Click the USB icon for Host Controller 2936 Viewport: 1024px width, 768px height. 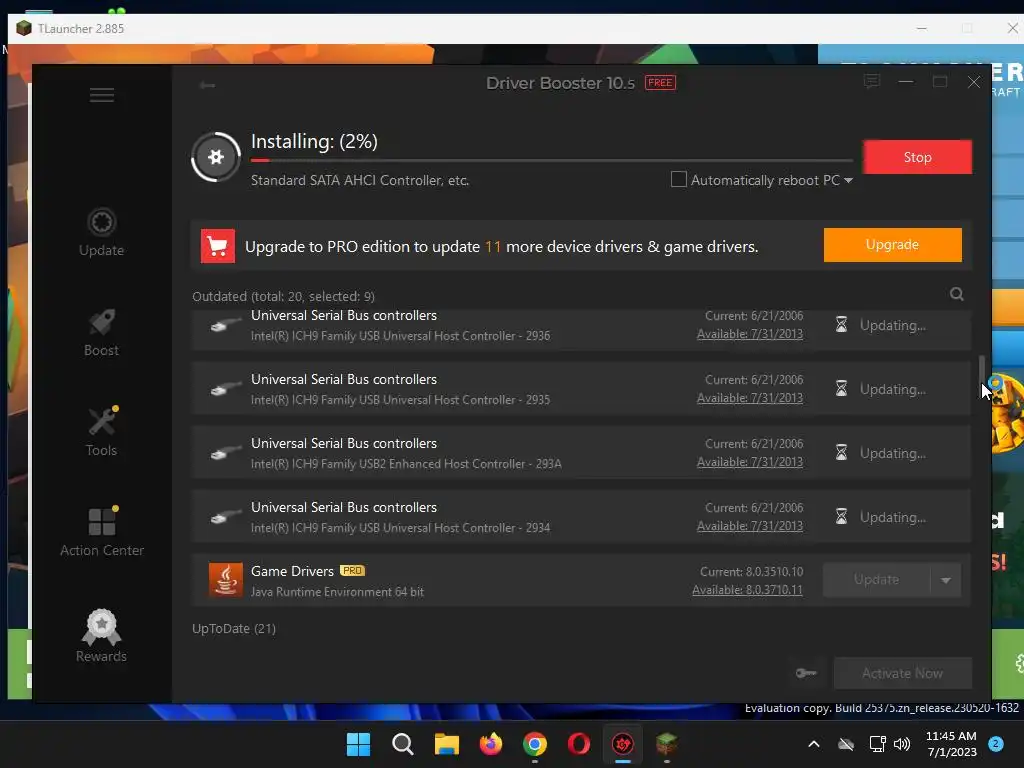point(226,325)
